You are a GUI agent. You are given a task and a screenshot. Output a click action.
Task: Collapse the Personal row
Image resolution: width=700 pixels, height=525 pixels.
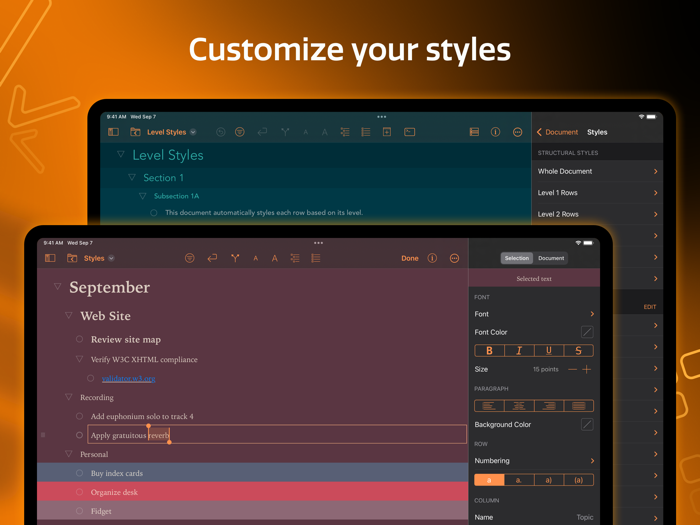[68, 454]
